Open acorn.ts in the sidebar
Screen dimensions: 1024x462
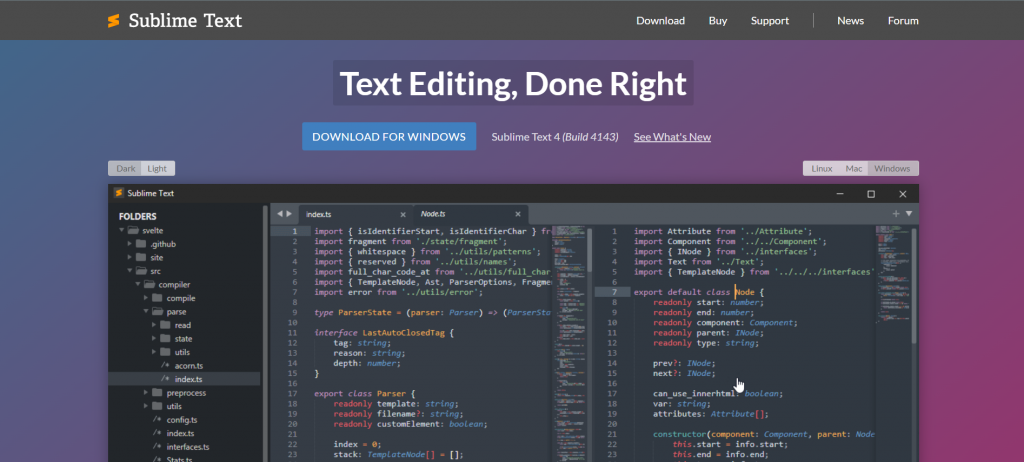click(189, 366)
